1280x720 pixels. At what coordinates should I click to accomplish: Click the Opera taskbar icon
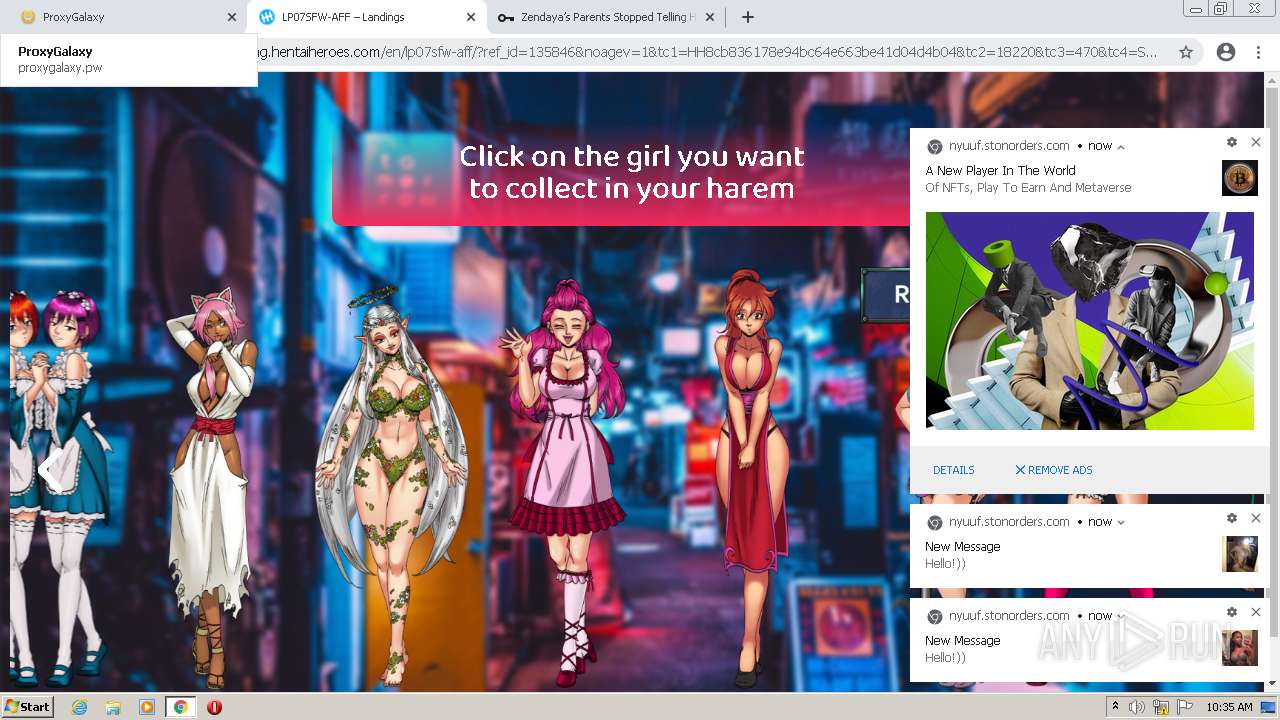(x=214, y=707)
